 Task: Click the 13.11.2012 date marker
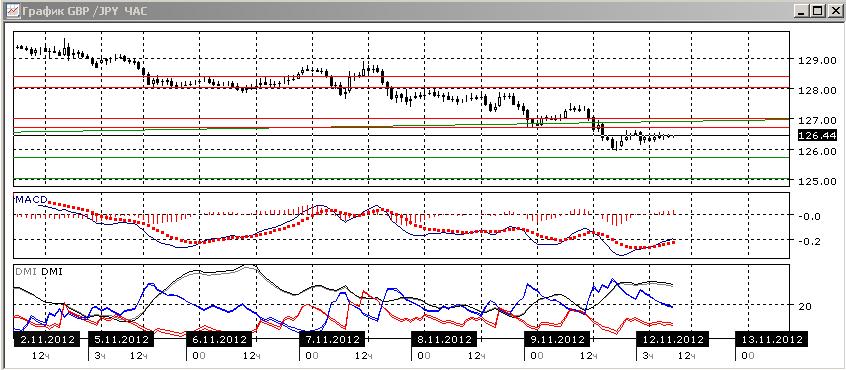(773, 340)
